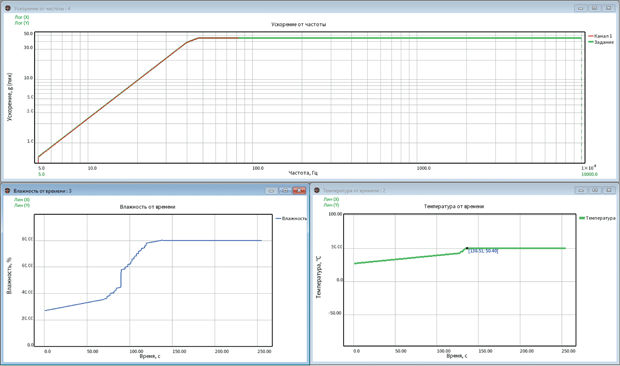Click the 'Ускорение от частоты' chart title
This screenshot has width=620, height=366.
point(299,25)
